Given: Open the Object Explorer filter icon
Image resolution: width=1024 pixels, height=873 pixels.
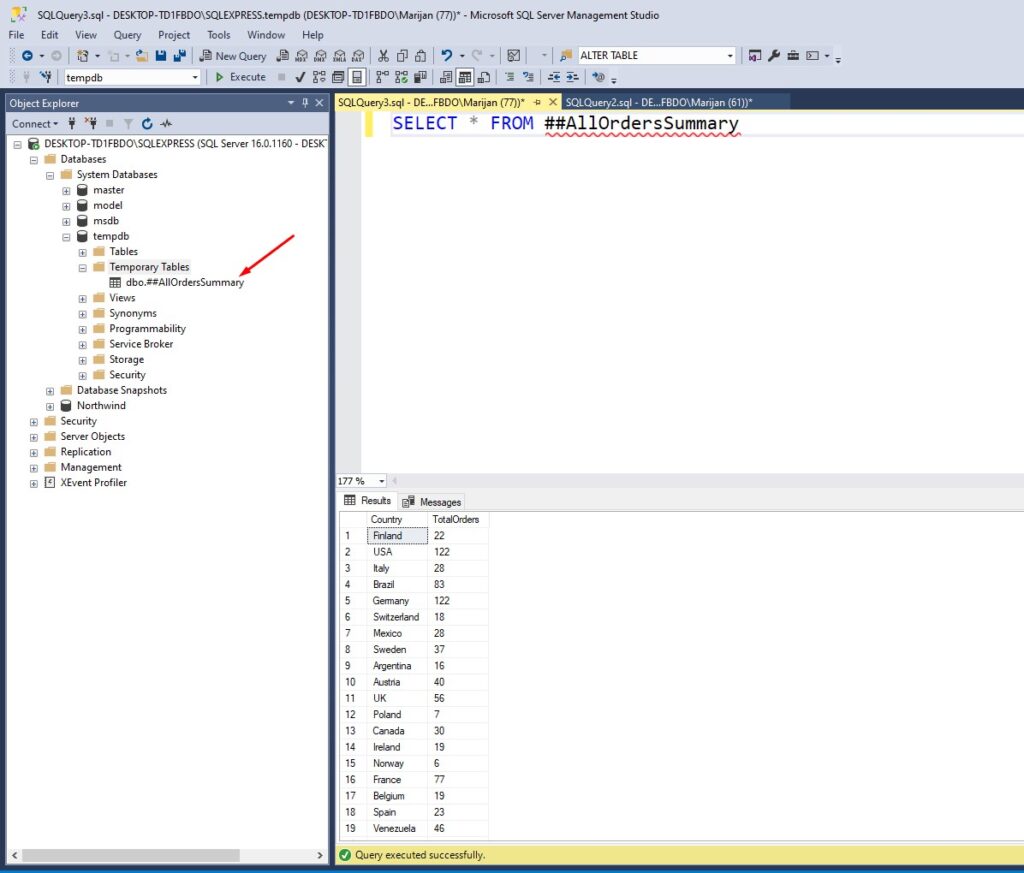Looking at the screenshot, I should (128, 123).
